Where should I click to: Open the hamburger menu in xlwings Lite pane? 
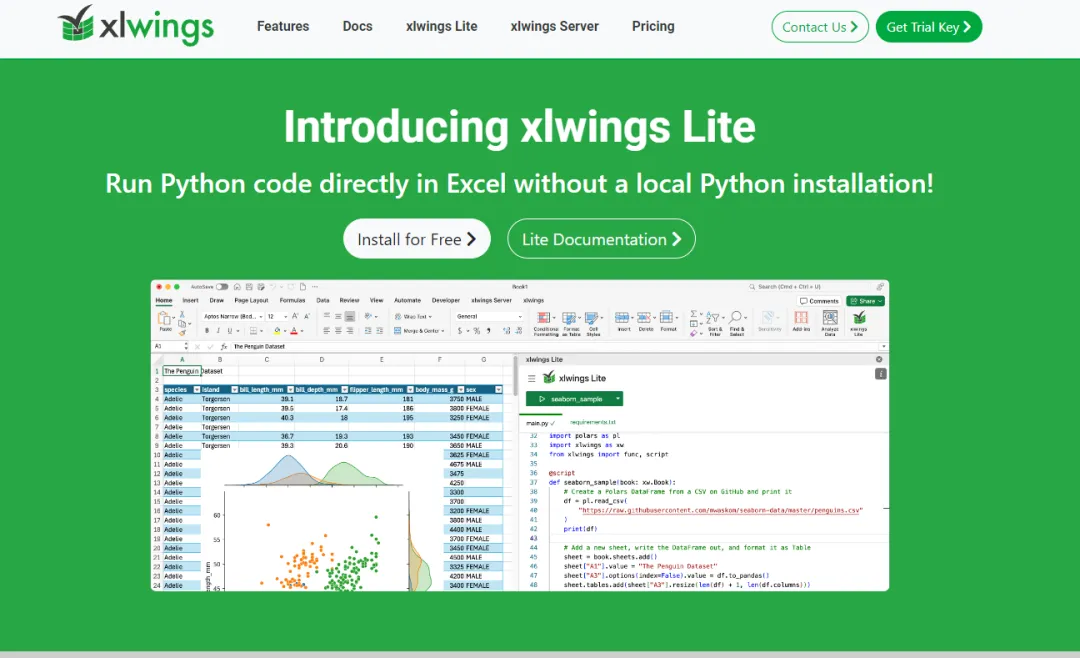pos(532,378)
